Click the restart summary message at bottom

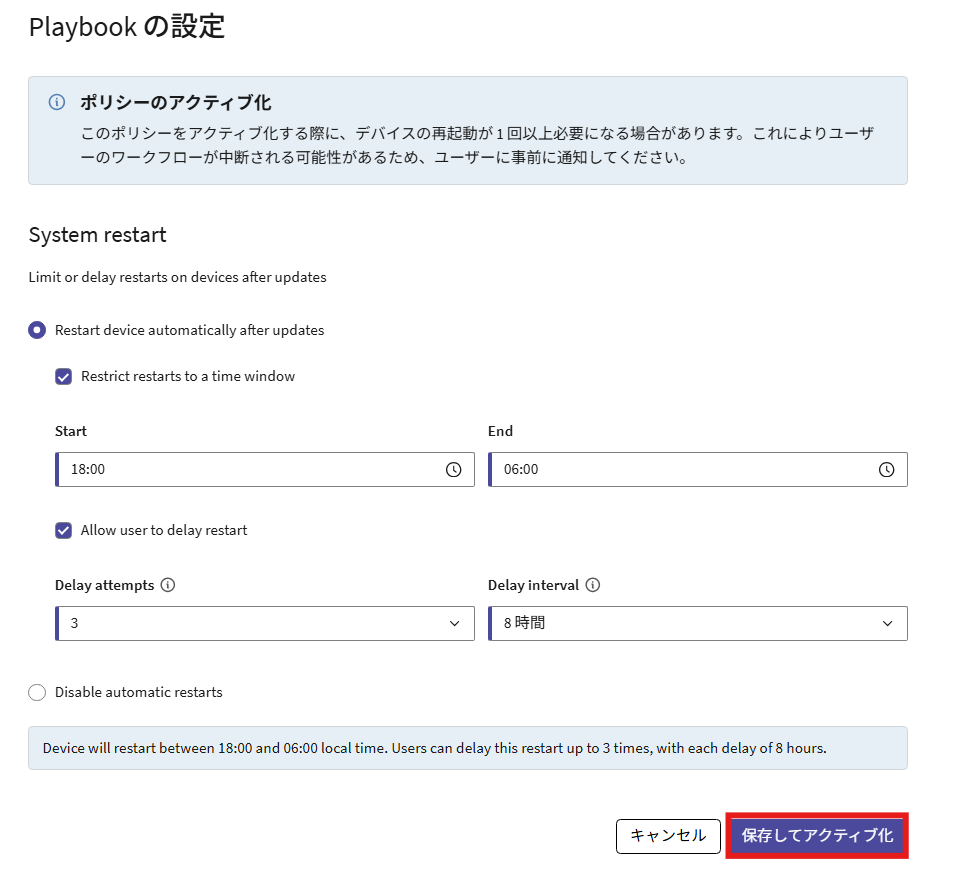[434, 748]
